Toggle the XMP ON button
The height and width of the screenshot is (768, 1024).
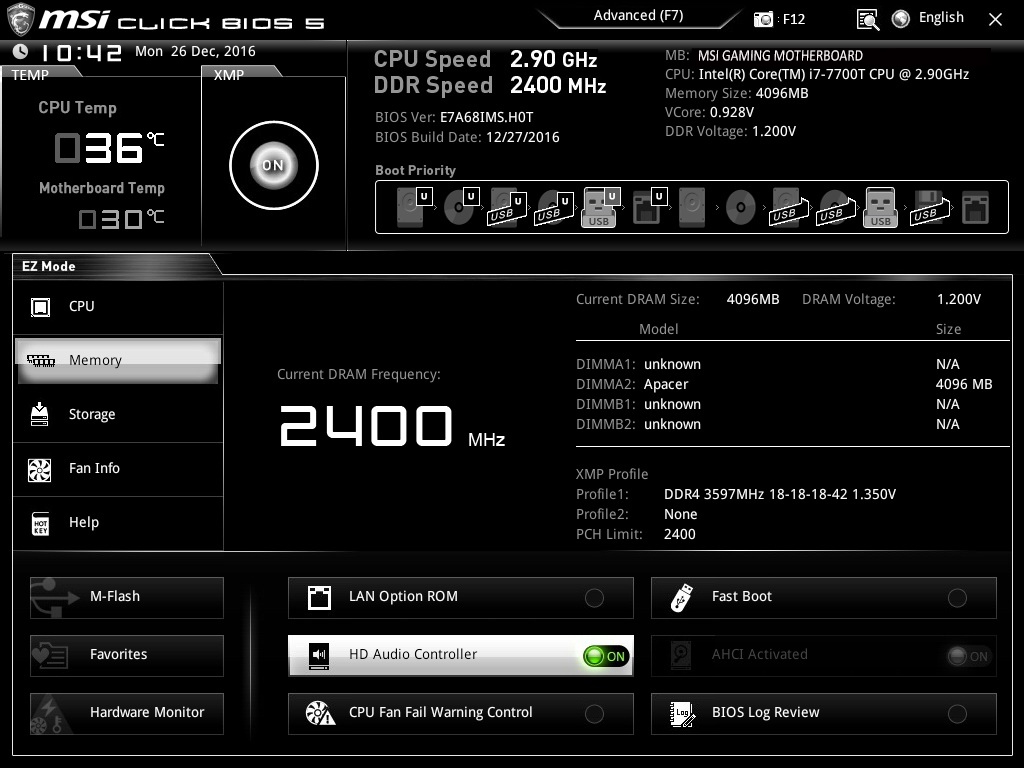(273, 166)
